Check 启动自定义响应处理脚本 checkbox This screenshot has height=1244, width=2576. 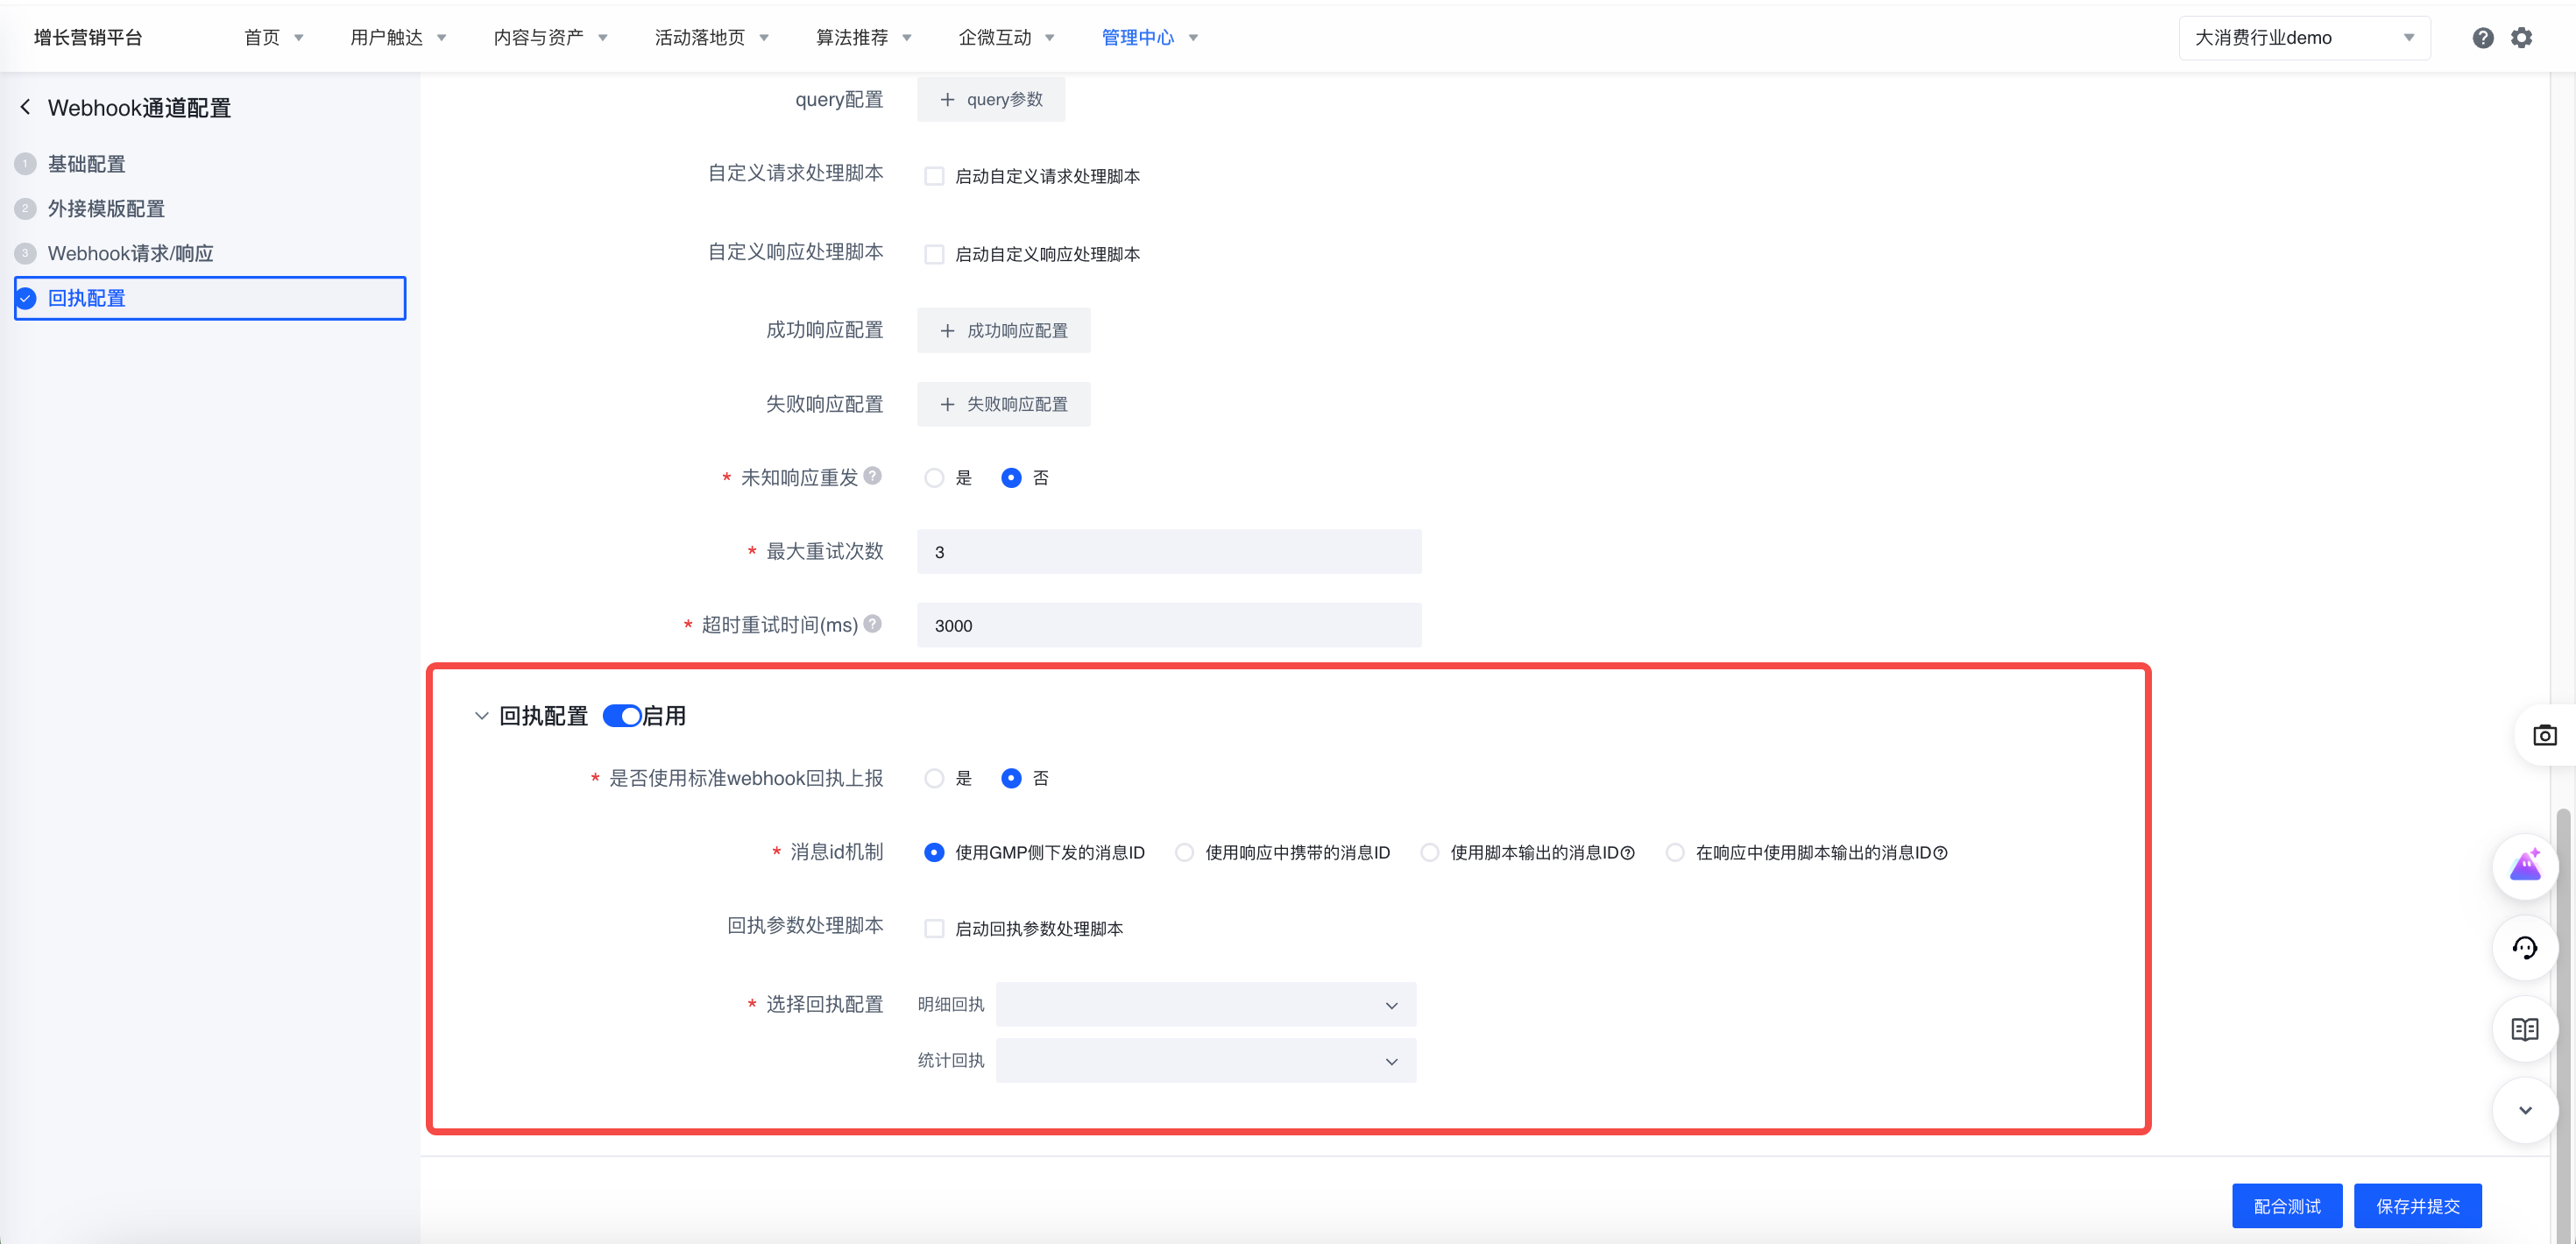[934, 254]
